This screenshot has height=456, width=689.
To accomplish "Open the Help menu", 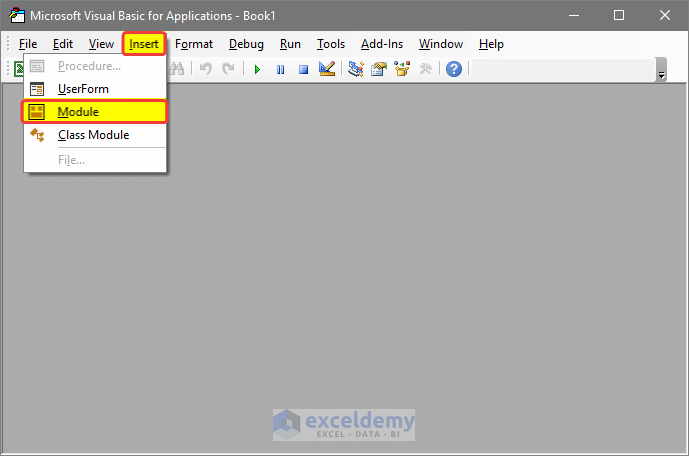I will 491,44.
